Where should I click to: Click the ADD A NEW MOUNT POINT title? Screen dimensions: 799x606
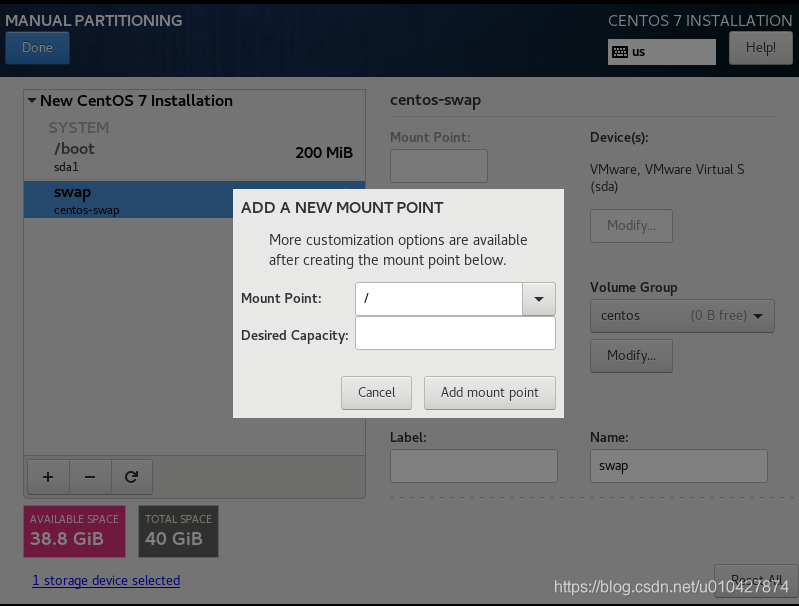coord(342,208)
